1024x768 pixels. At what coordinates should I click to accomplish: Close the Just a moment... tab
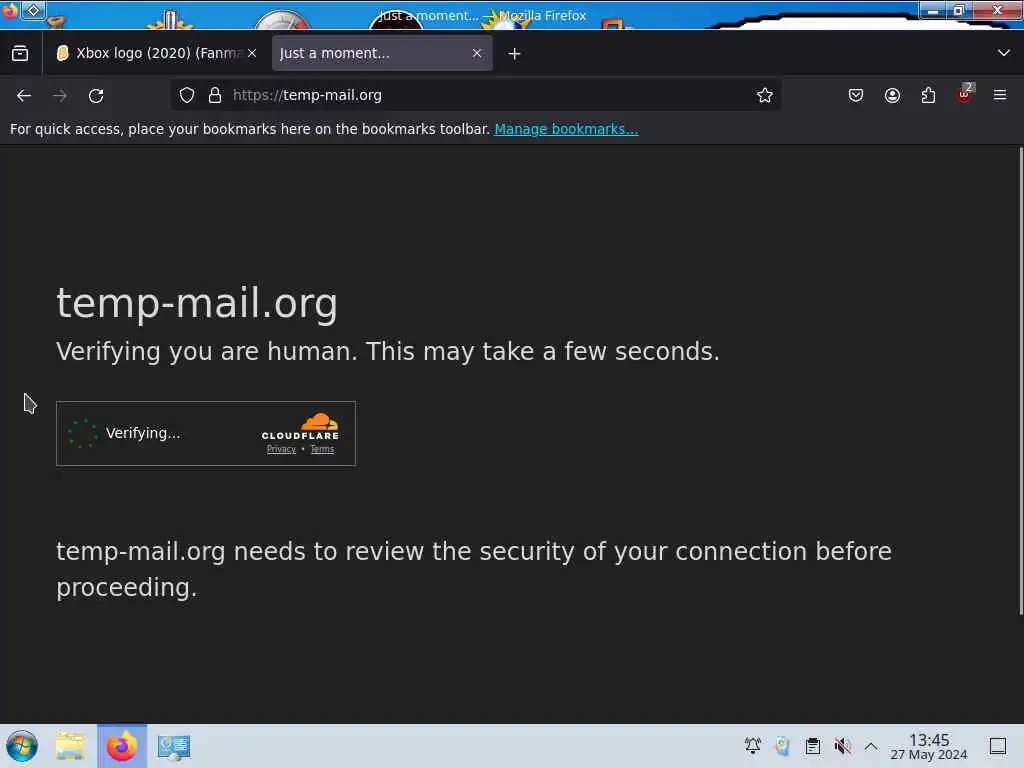(477, 54)
